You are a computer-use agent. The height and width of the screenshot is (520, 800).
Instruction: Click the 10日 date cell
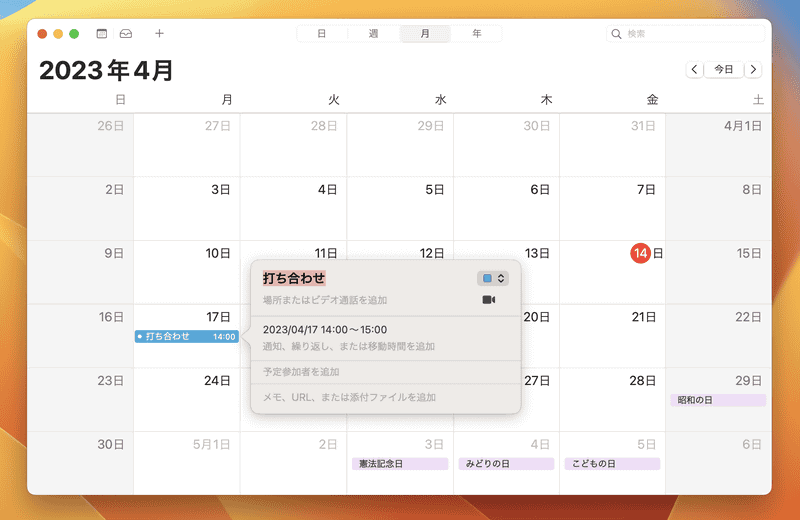click(x=187, y=273)
